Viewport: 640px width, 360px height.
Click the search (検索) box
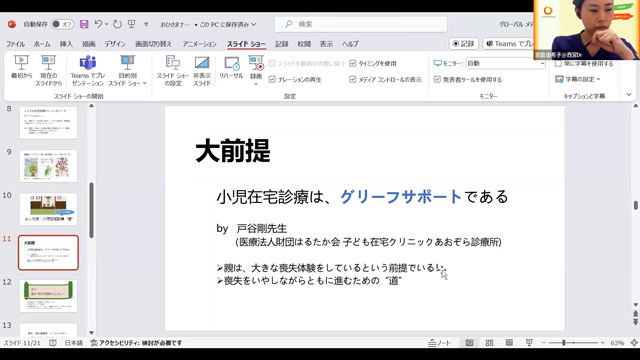point(361,24)
